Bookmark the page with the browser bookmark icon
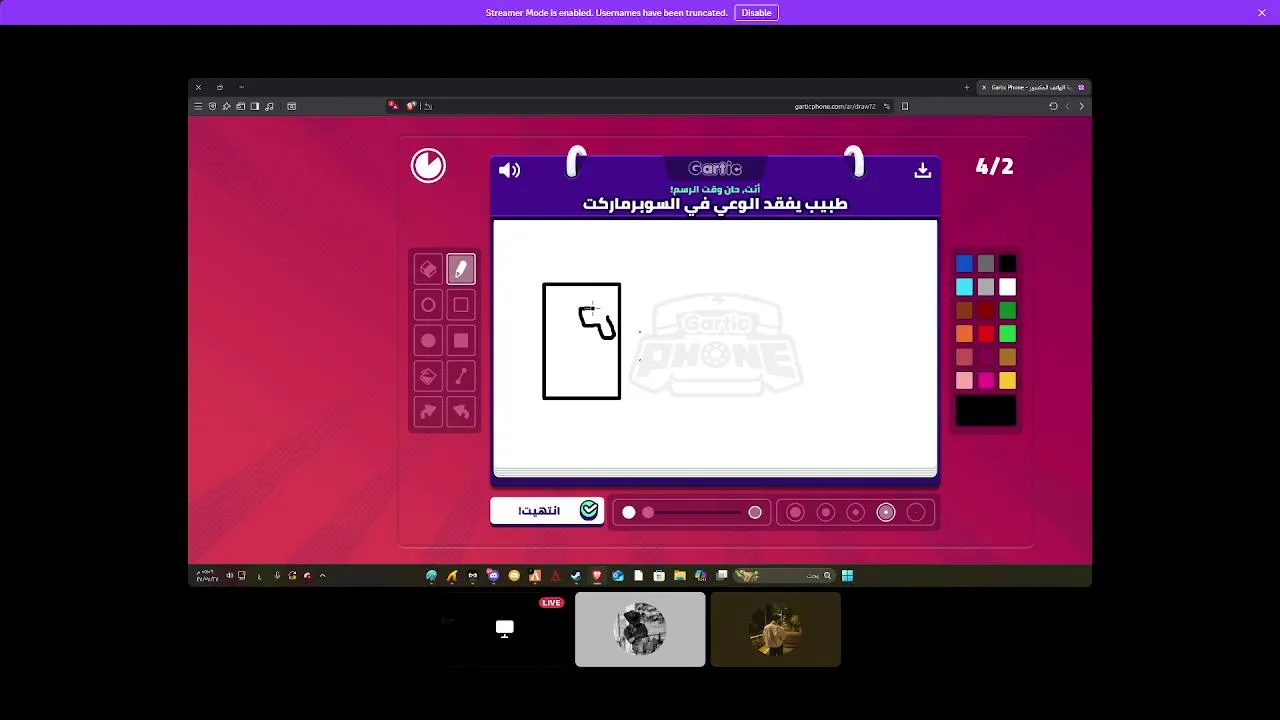 point(905,106)
